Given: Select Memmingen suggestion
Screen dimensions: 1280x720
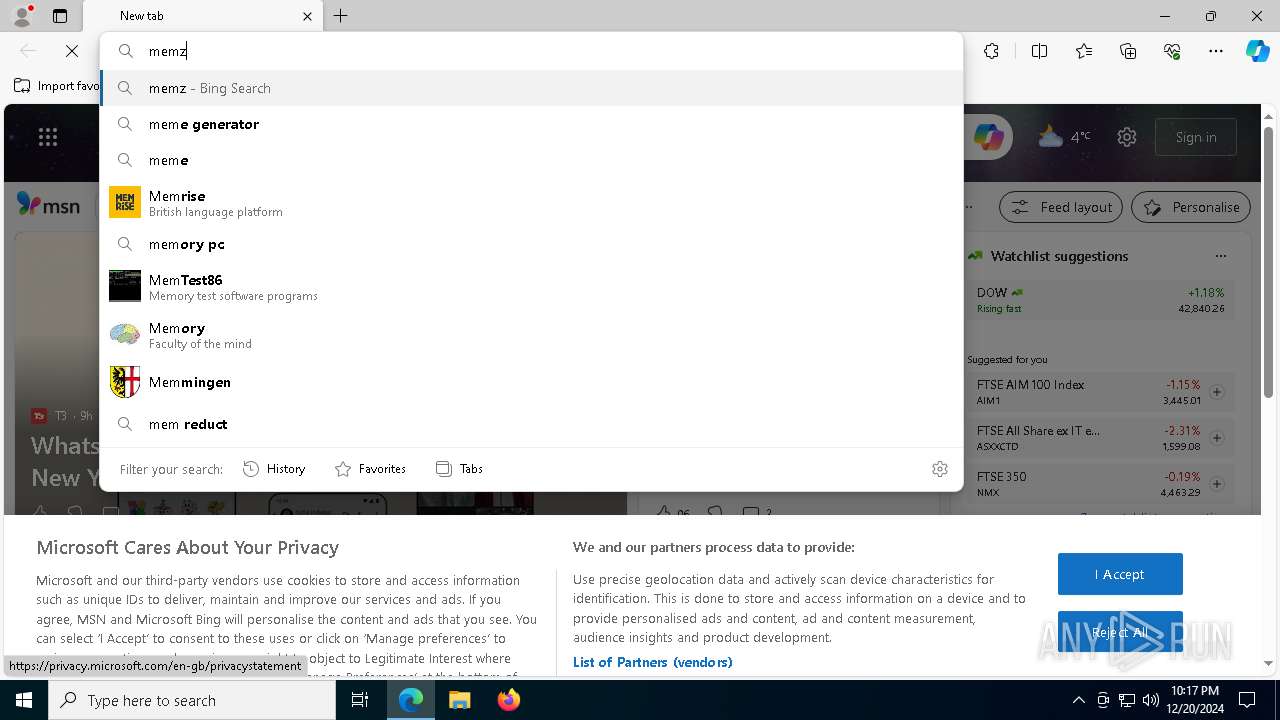Looking at the screenshot, I should point(531,382).
